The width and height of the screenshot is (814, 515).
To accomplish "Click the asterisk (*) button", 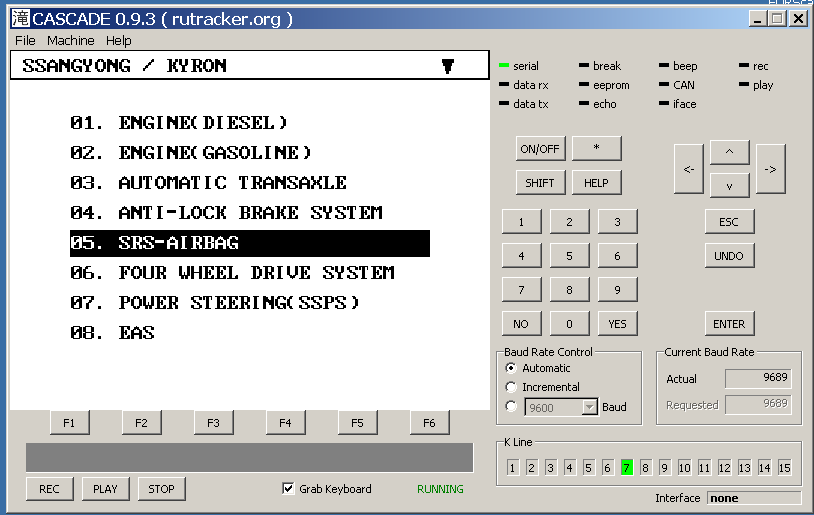I will pyautogui.click(x=596, y=148).
